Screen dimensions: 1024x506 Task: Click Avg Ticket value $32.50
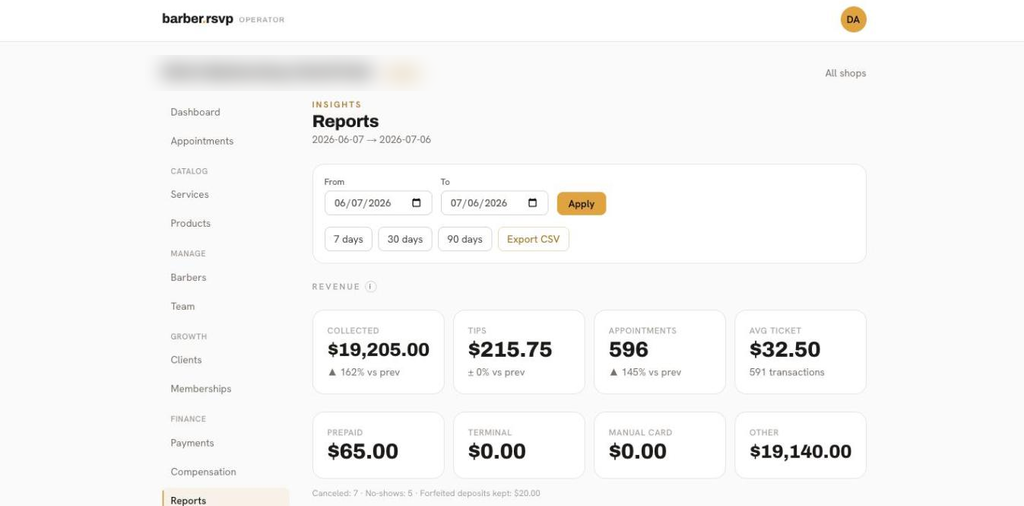pyautogui.click(x=785, y=349)
